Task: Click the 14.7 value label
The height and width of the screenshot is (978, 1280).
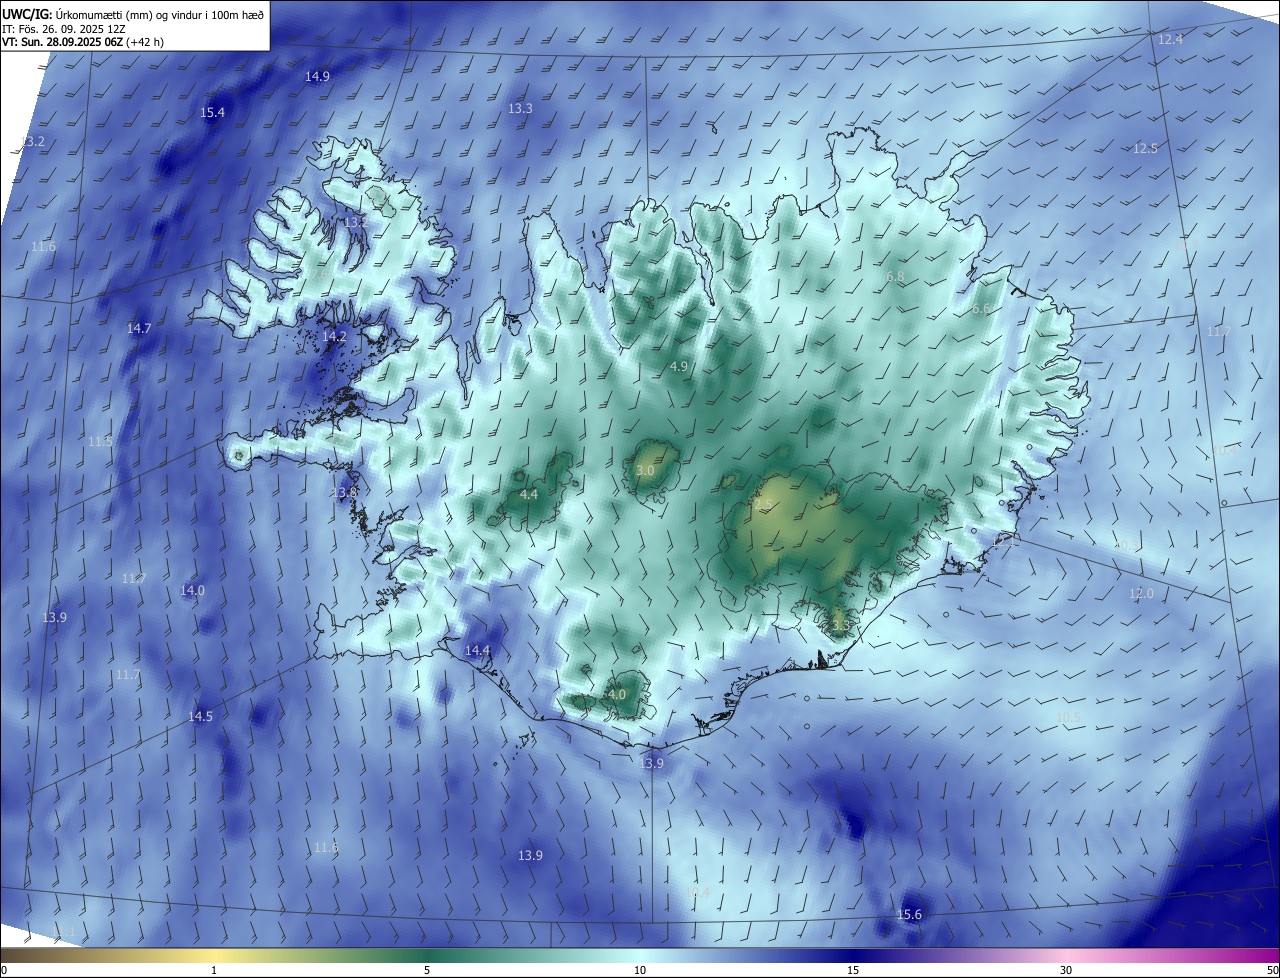Action: pyautogui.click(x=139, y=328)
